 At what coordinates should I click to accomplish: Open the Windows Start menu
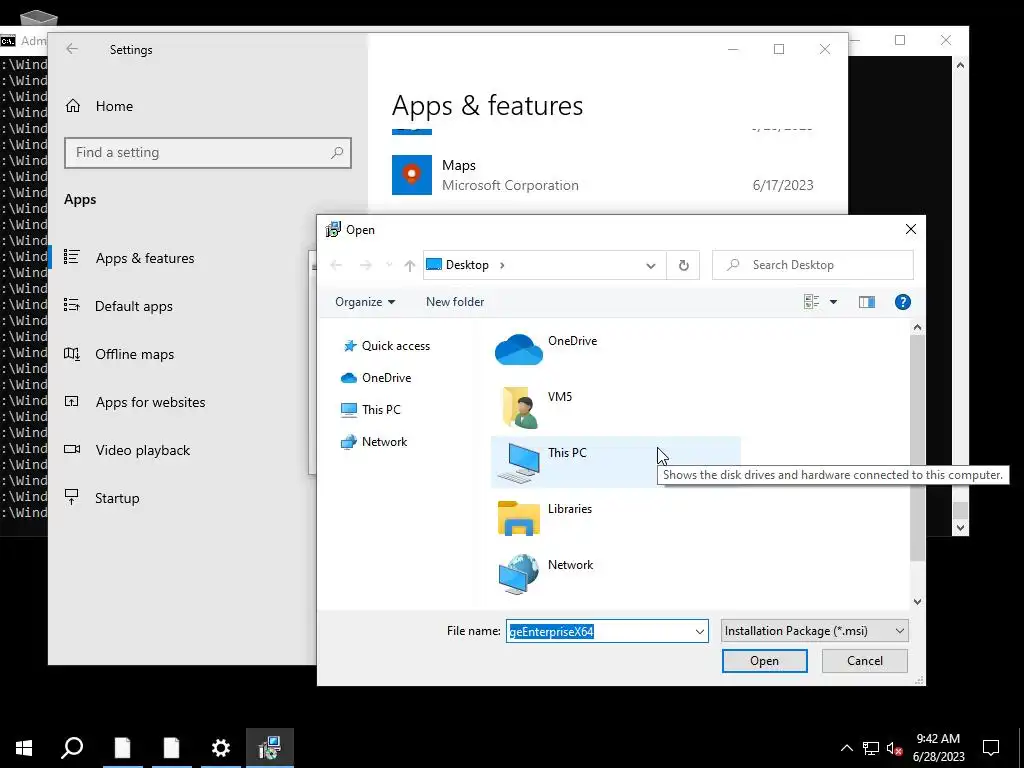[24, 748]
